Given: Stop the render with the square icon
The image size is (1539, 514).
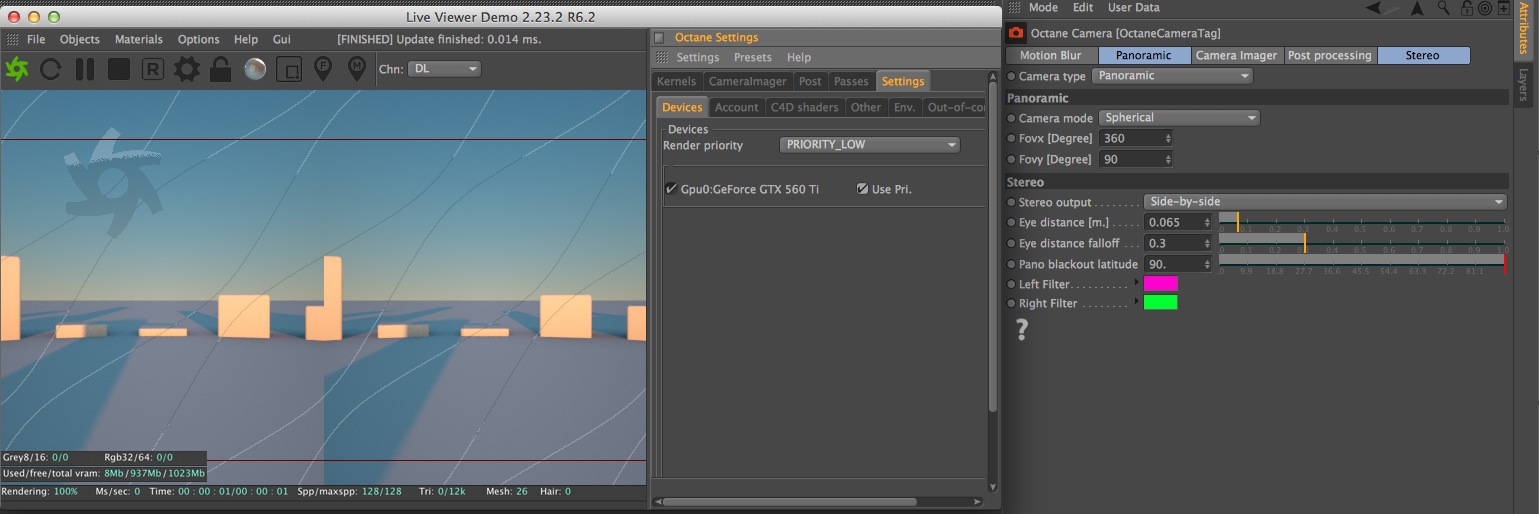Looking at the screenshot, I should click(119, 69).
